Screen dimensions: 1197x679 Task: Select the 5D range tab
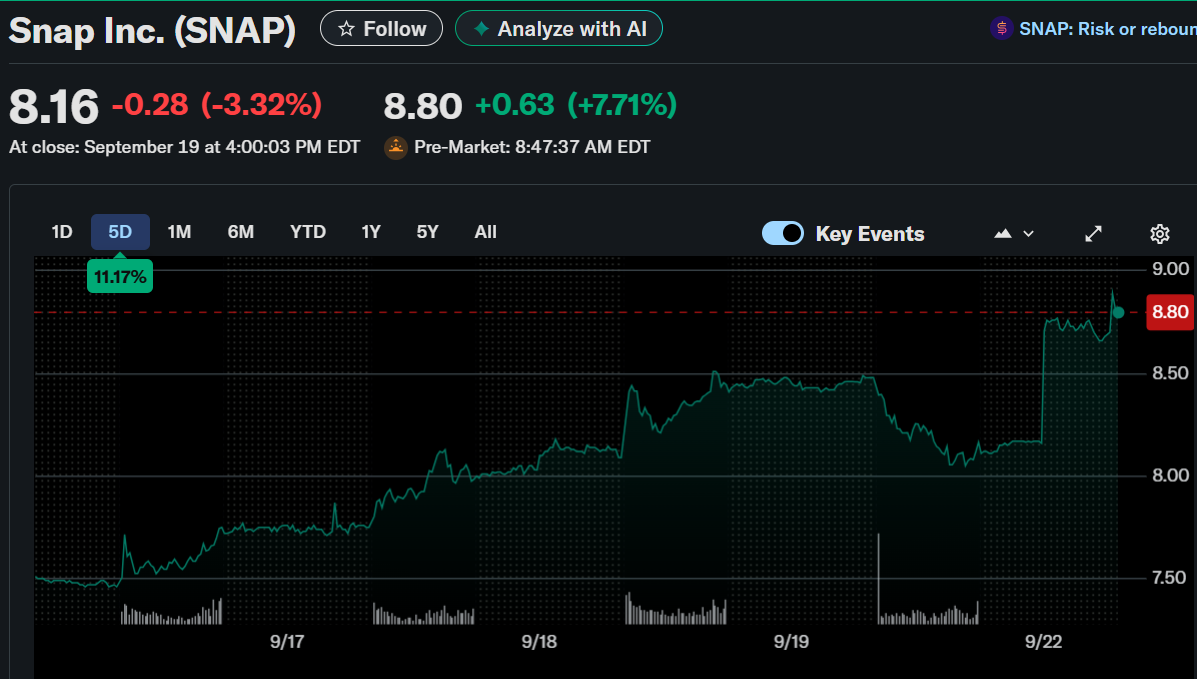point(120,232)
